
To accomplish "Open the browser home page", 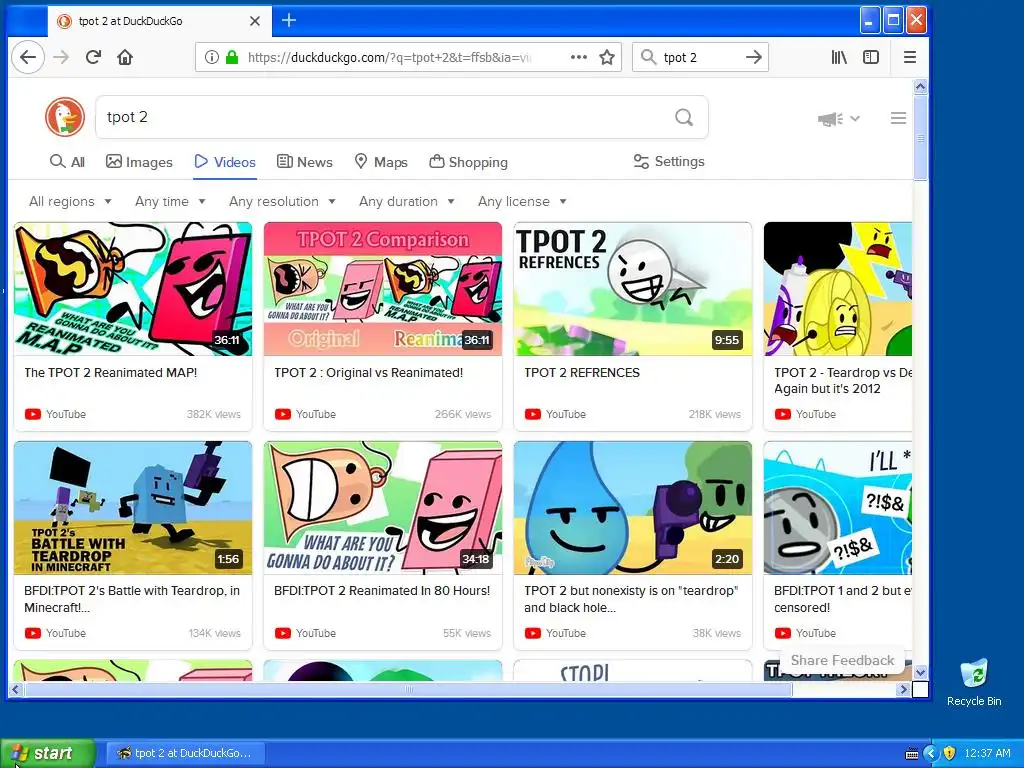I will click(x=125, y=57).
